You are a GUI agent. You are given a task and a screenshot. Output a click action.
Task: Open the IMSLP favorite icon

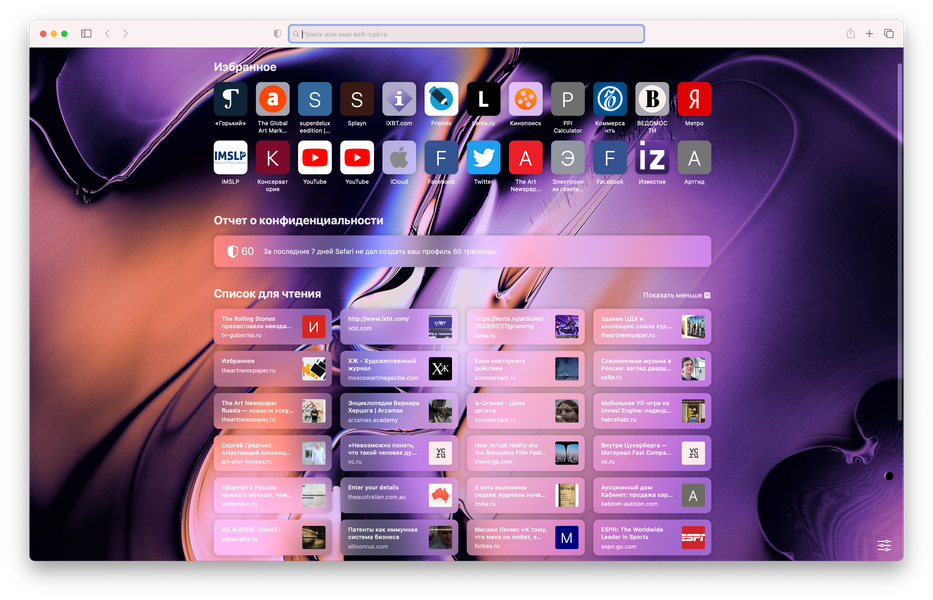(x=230, y=158)
